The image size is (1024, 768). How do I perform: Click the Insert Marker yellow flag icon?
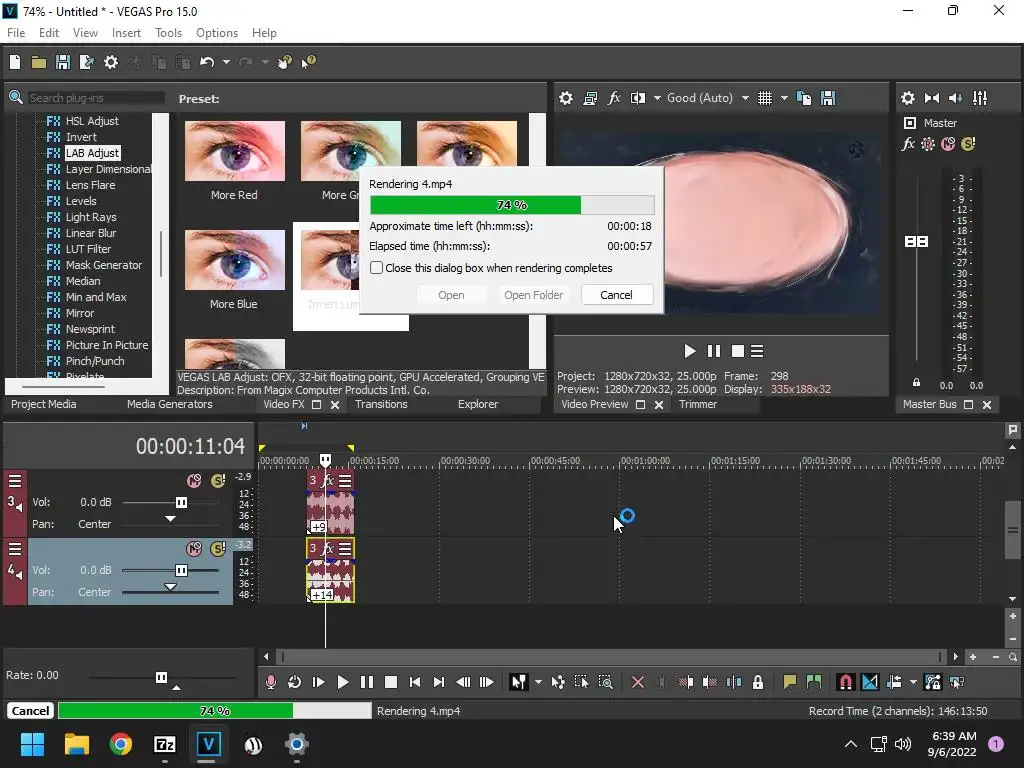[x=790, y=682]
